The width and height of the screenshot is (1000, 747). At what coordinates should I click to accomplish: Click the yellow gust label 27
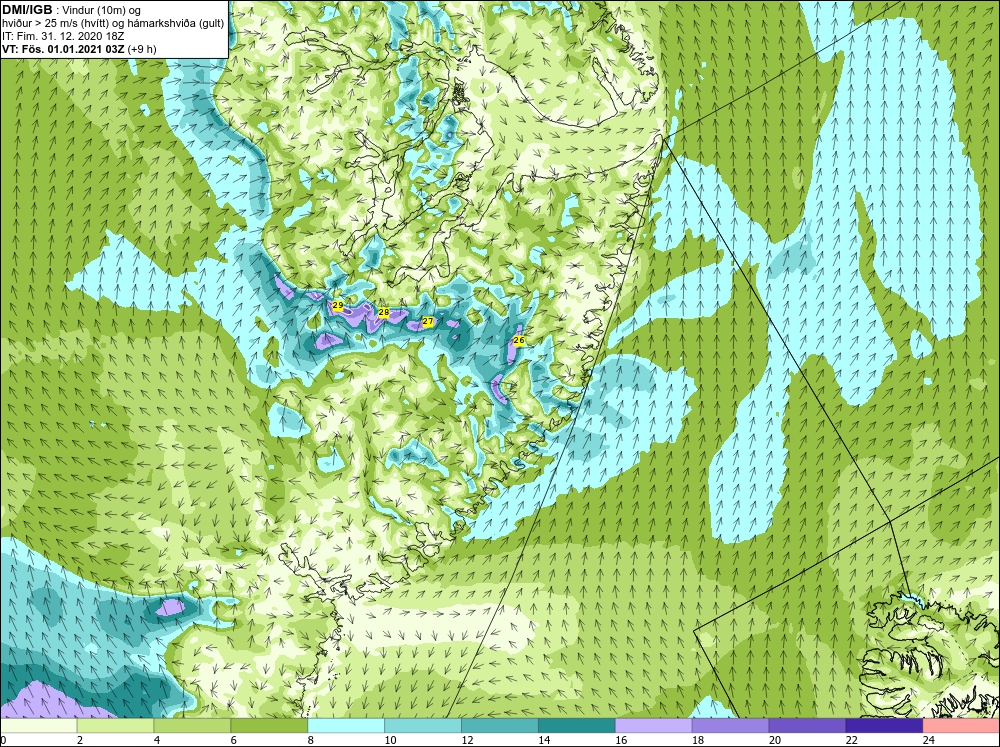(x=428, y=322)
